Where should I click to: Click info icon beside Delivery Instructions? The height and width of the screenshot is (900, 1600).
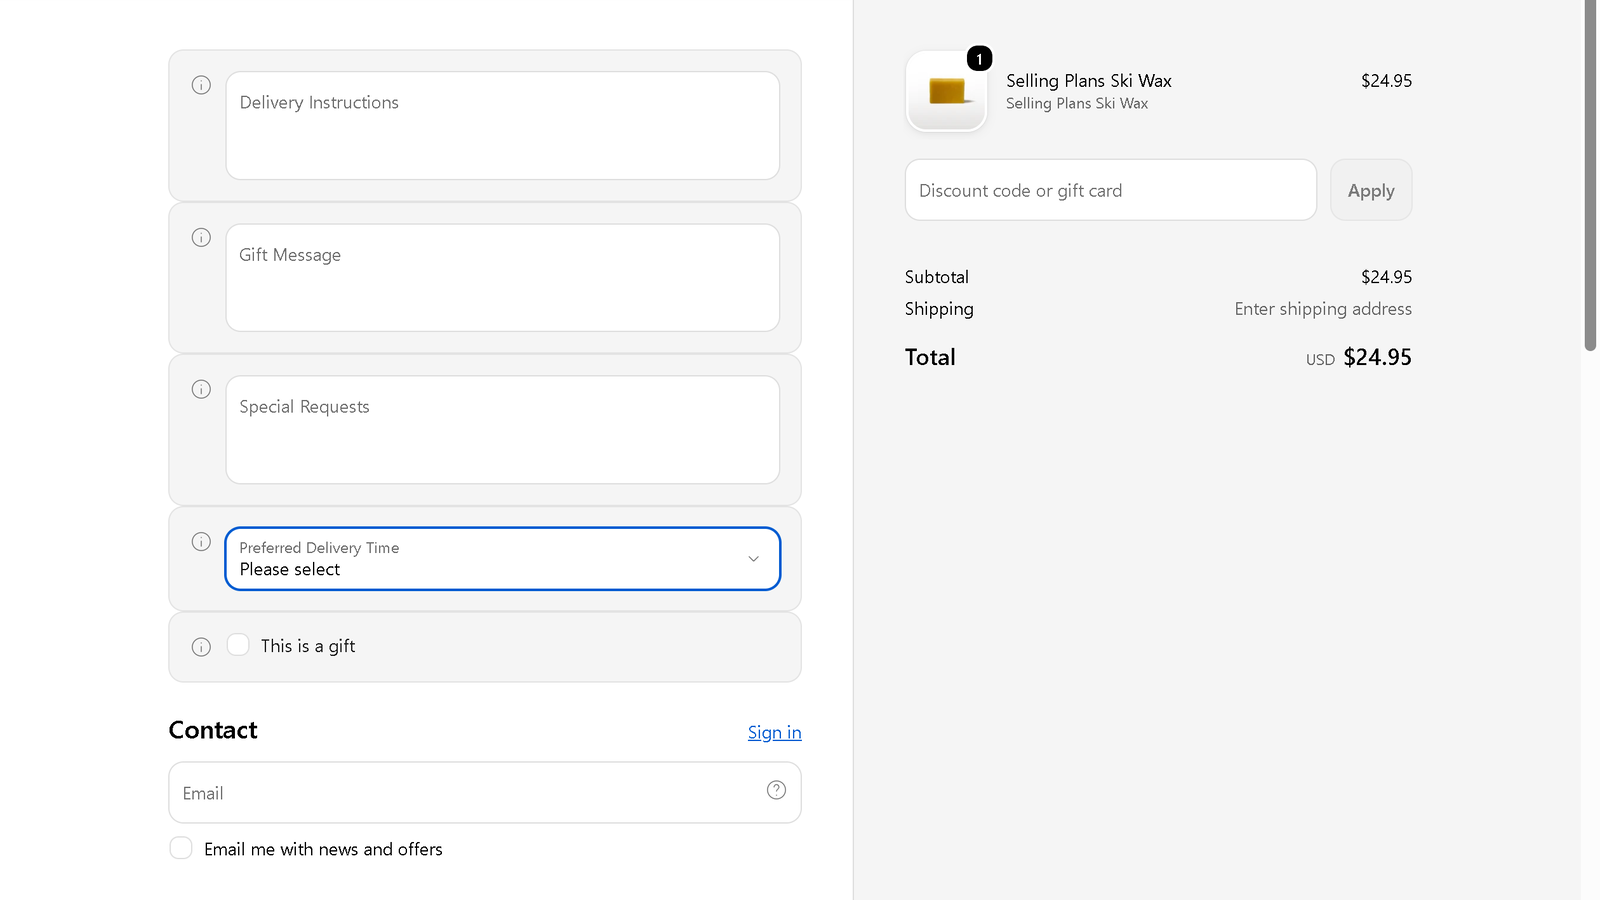pyautogui.click(x=201, y=85)
